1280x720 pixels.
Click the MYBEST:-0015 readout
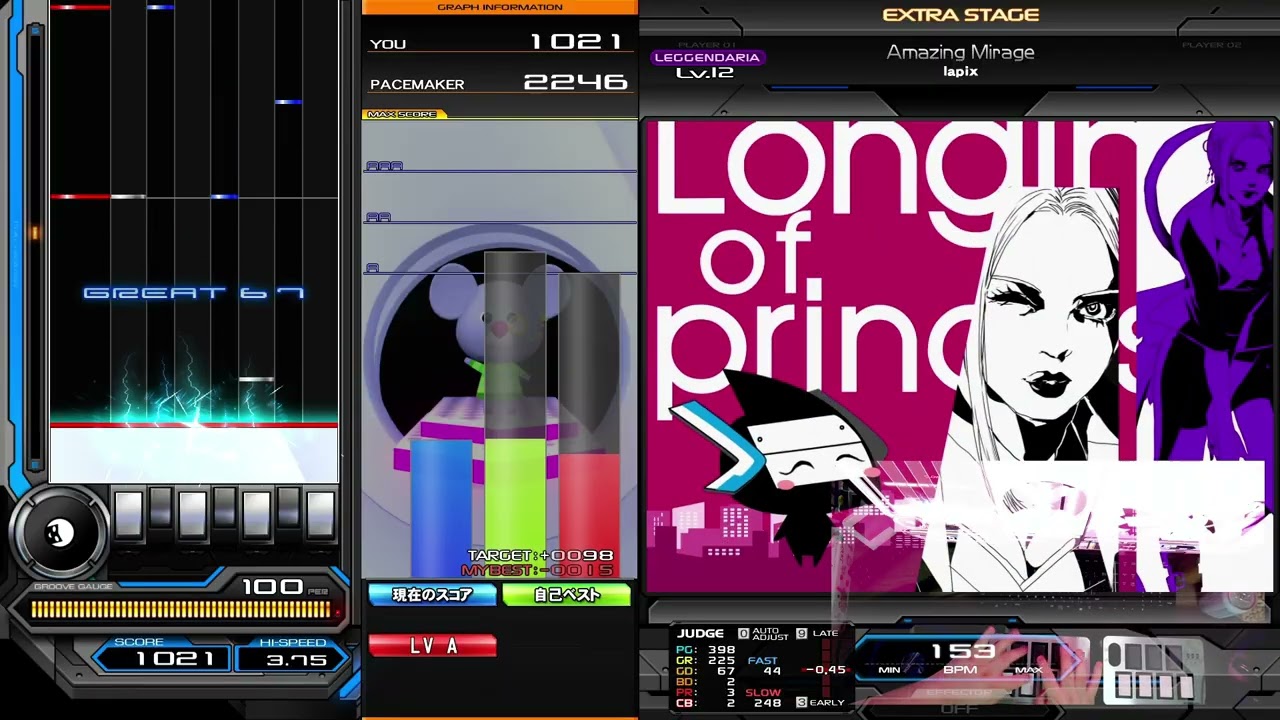[x=538, y=570]
